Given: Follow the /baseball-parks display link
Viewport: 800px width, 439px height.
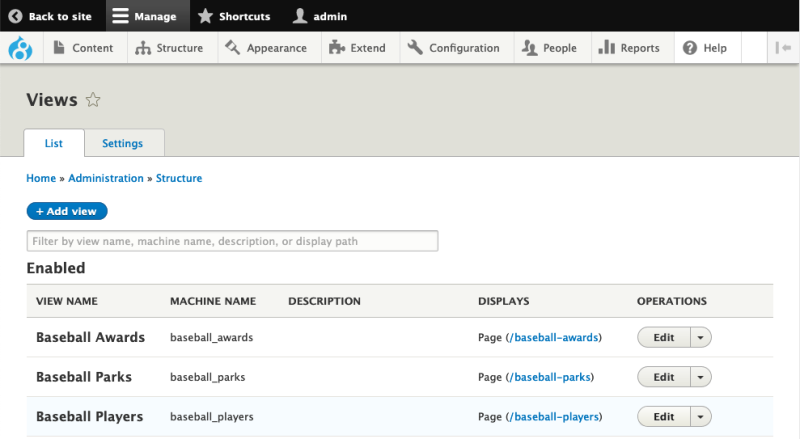Looking at the screenshot, I should [x=549, y=377].
